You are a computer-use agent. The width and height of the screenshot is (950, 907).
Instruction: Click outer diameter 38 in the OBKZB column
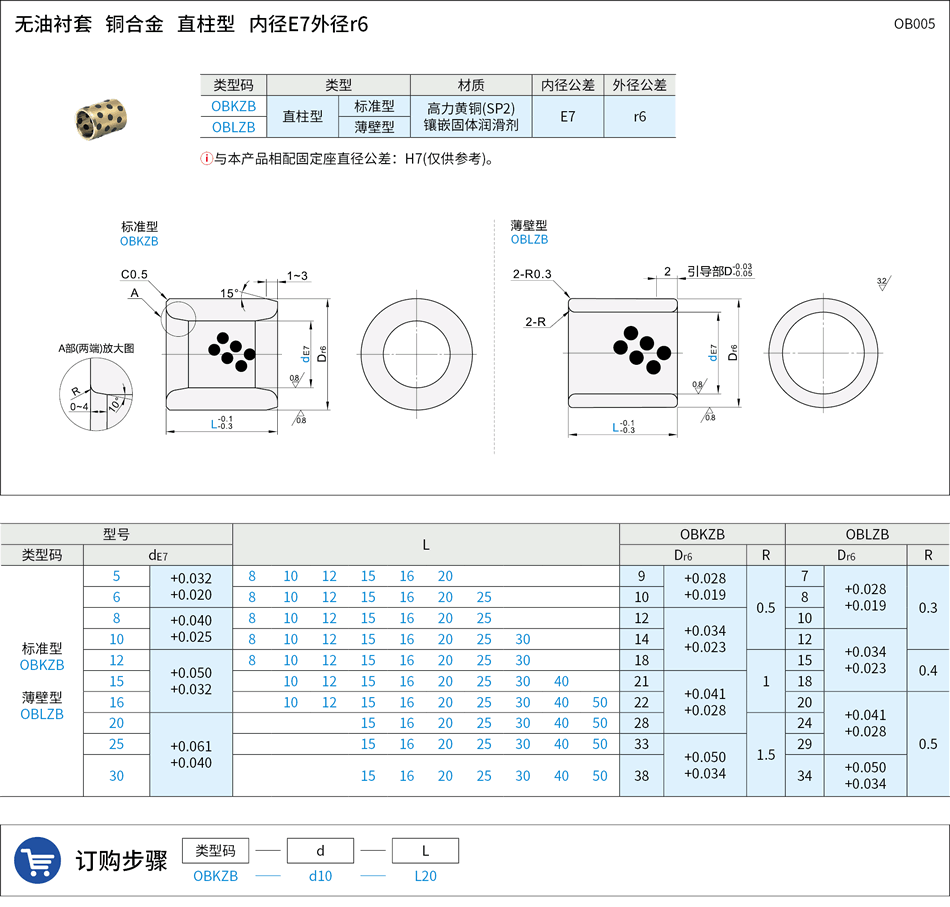(x=642, y=776)
